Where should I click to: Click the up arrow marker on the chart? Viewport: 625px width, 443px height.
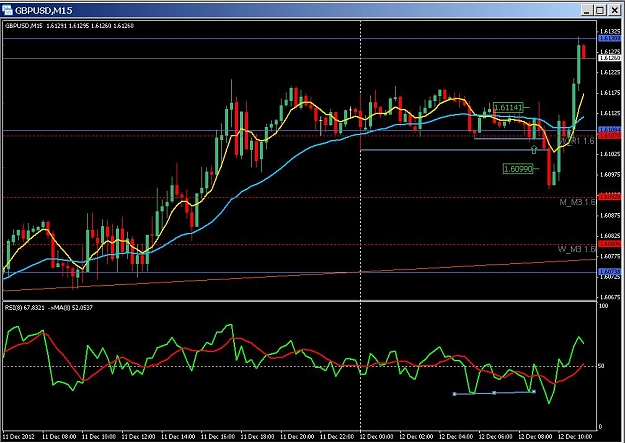[x=534, y=150]
